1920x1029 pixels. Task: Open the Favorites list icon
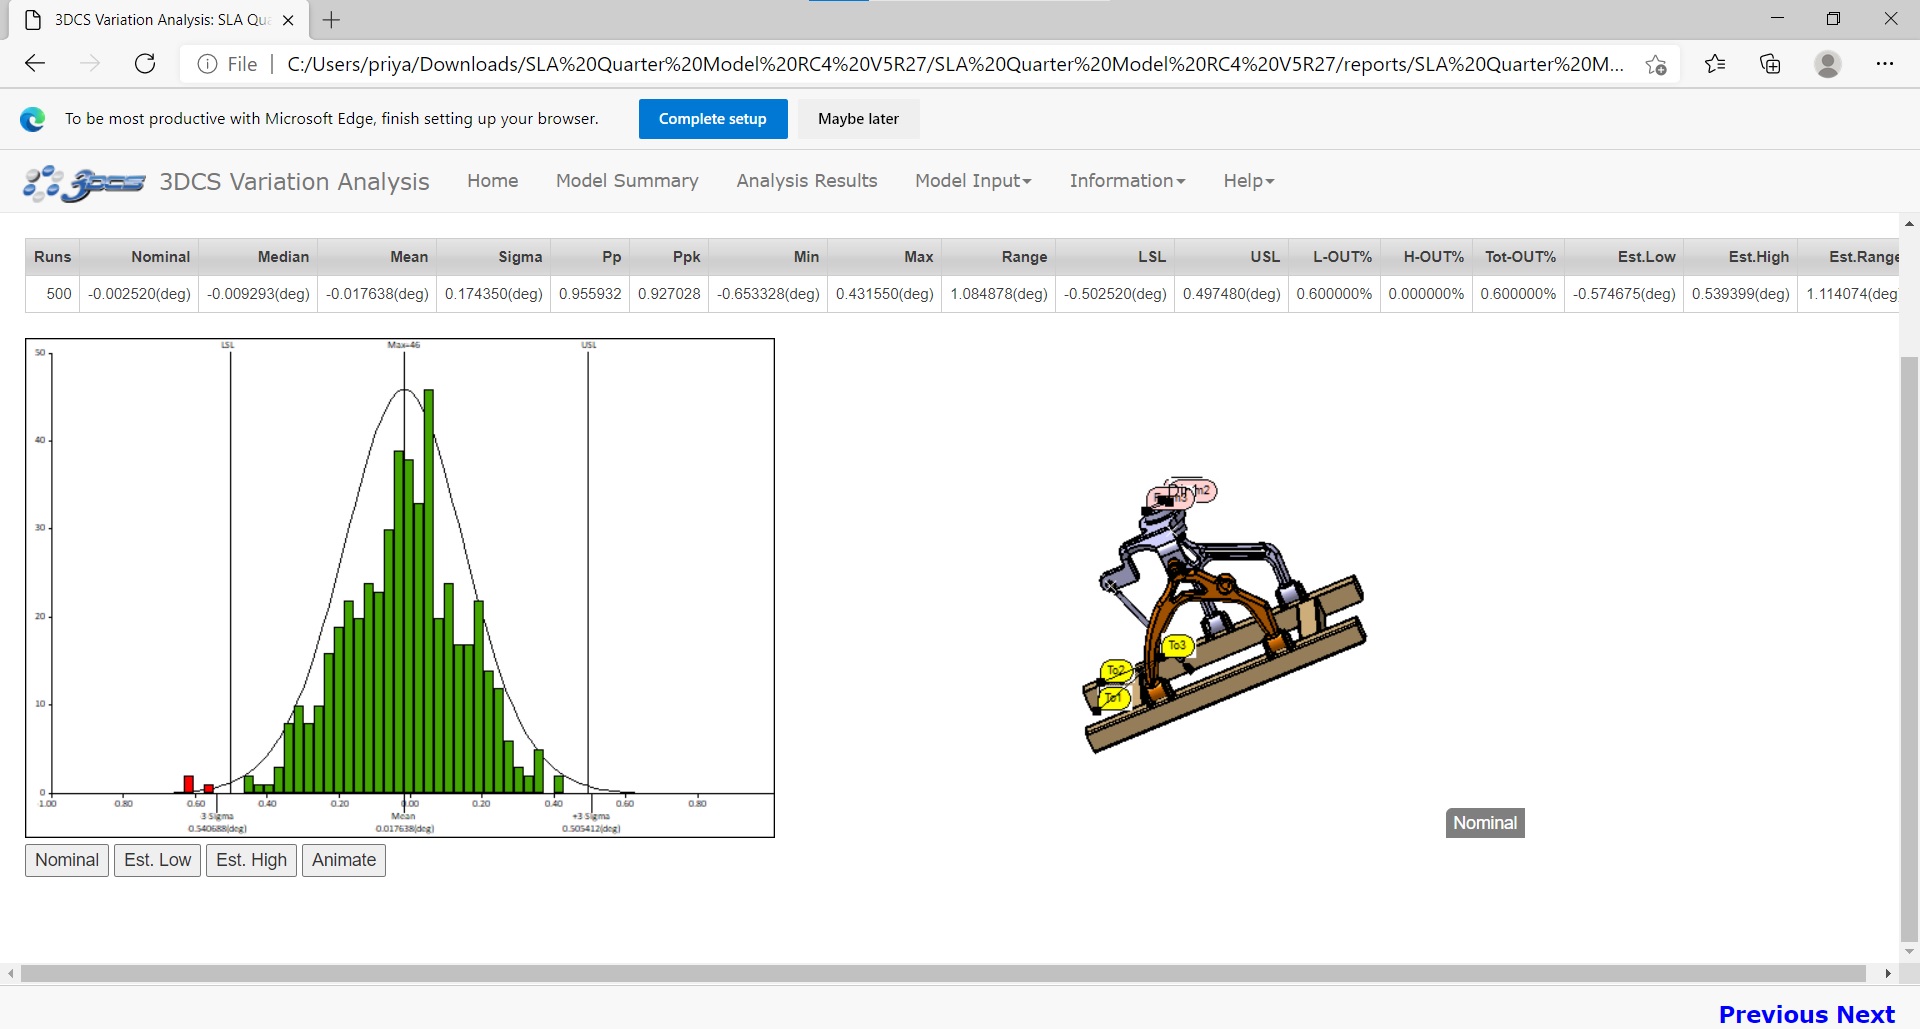pos(1715,64)
